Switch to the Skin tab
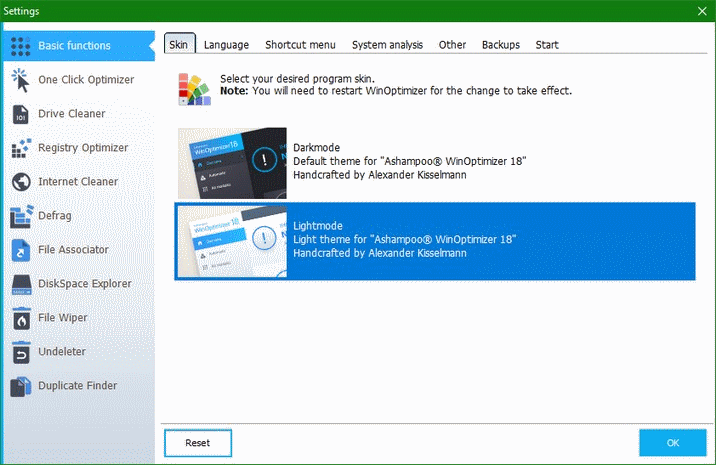 [x=179, y=44]
